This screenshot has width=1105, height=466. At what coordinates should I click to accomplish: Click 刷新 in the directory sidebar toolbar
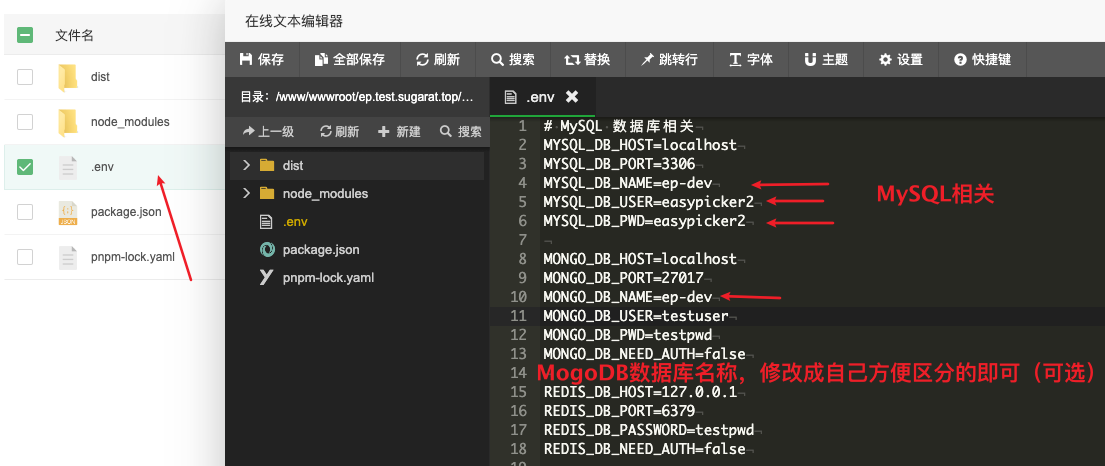339,132
